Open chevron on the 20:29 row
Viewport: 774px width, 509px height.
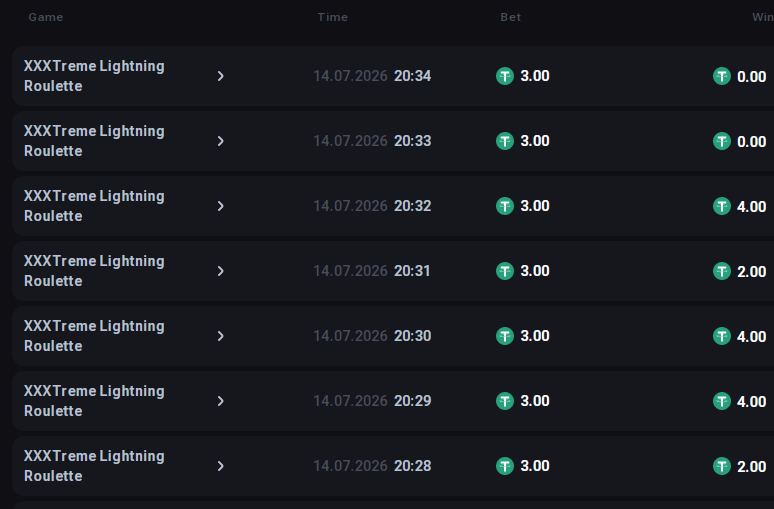point(221,401)
